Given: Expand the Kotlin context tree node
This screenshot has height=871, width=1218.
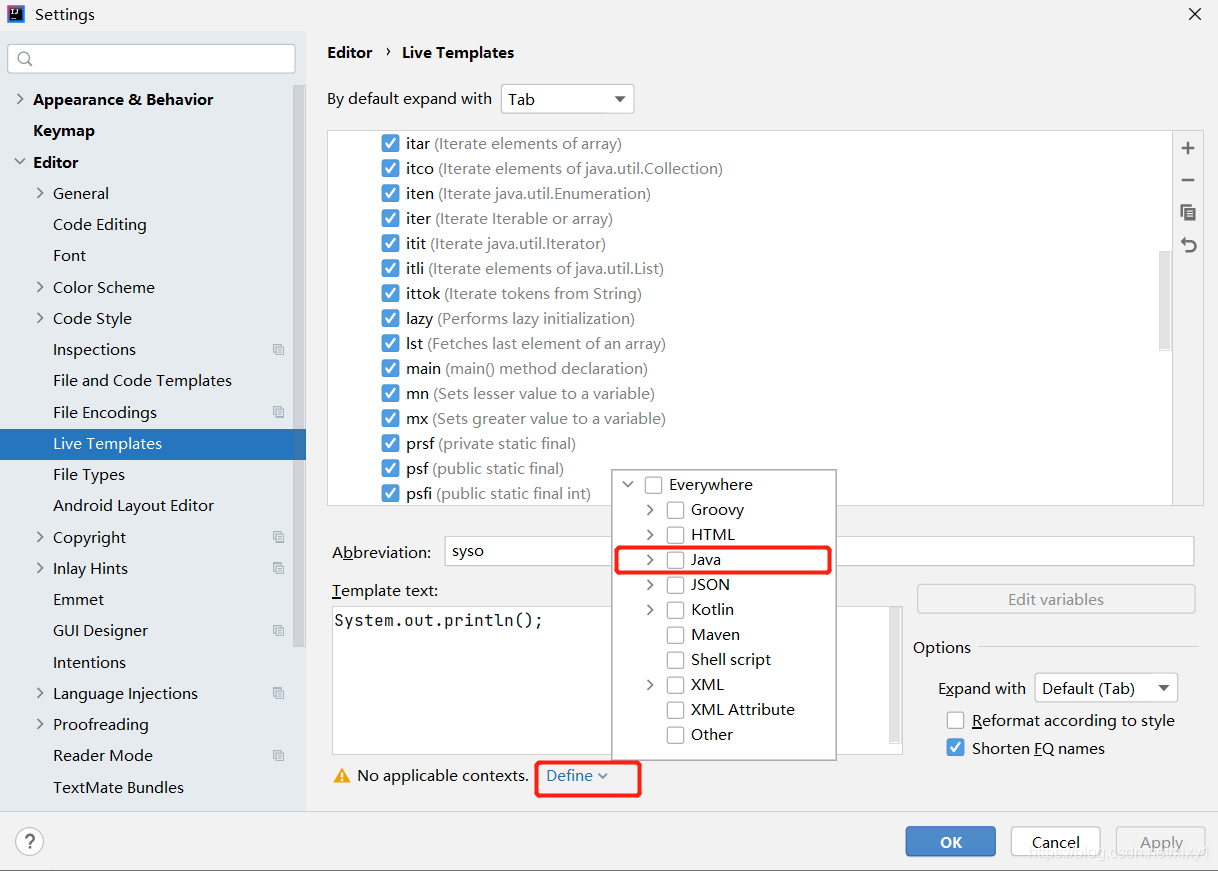Looking at the screenshot, I should pos(650,609).
